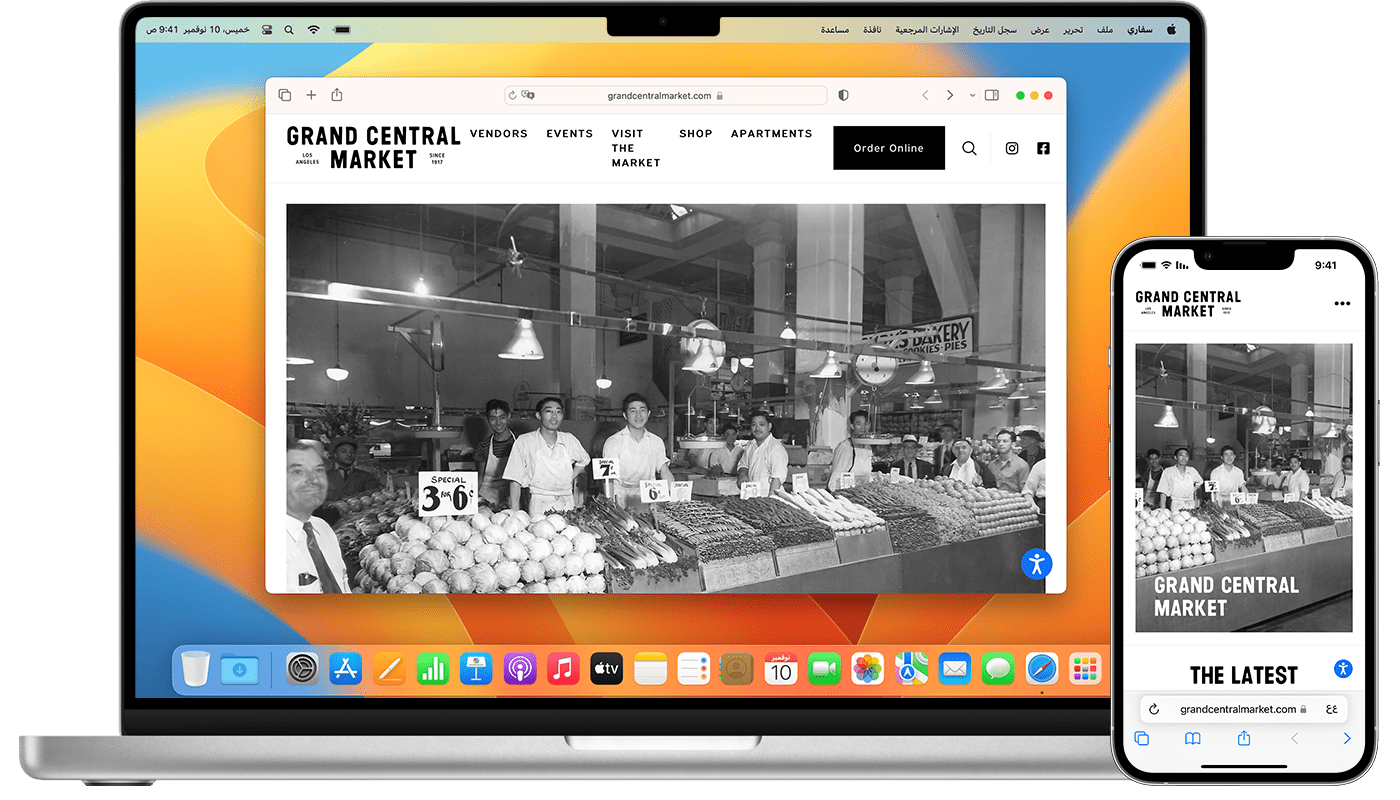Viewport: 1400px width, 800px height.
Task: Expand the tab group chevron beside the sidebar button
Action: 972,96
